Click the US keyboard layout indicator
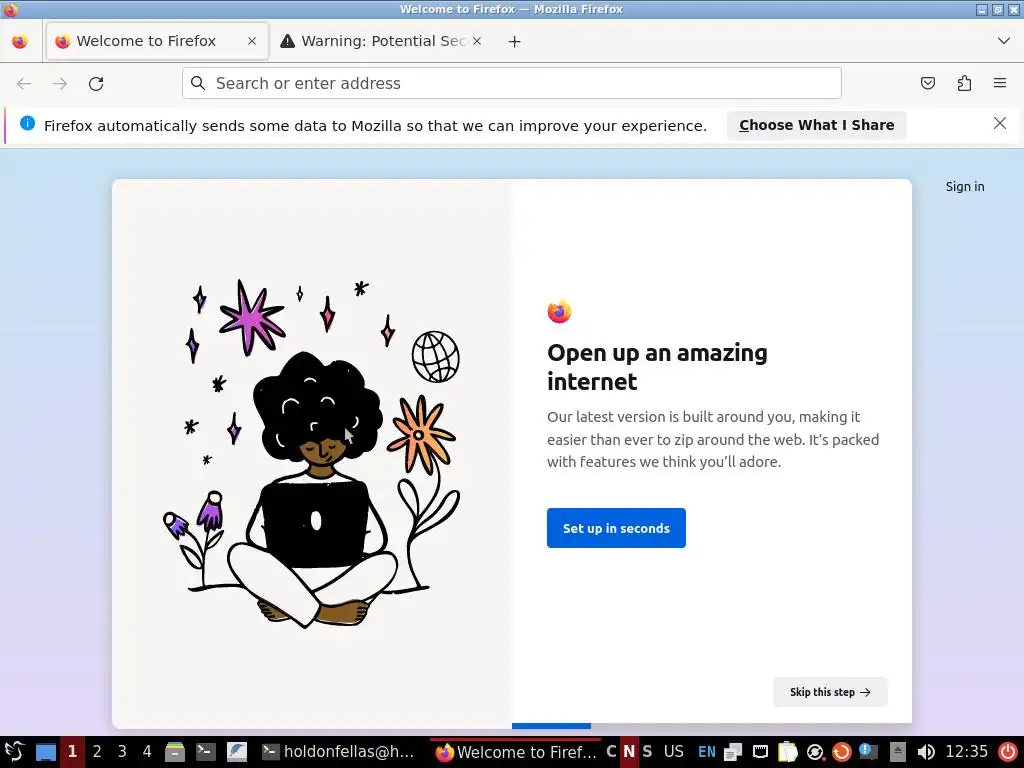 click(x=674, y=752)
